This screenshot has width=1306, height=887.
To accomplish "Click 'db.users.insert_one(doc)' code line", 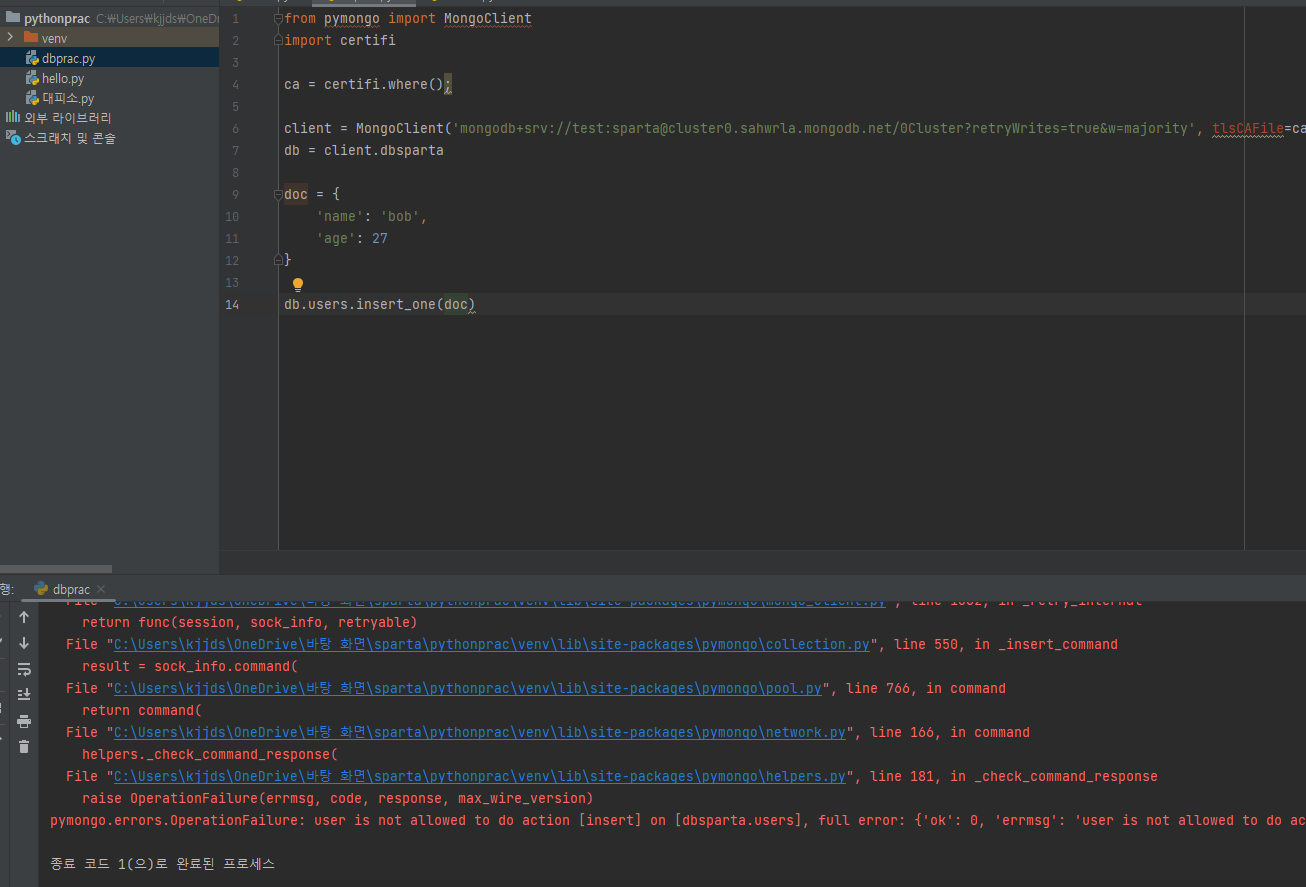I will point(380,304).
